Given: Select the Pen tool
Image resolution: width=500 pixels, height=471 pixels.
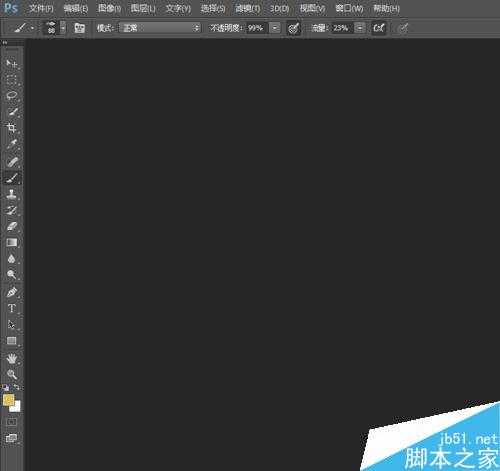Looking at the screenshot, I should [11, 292].
